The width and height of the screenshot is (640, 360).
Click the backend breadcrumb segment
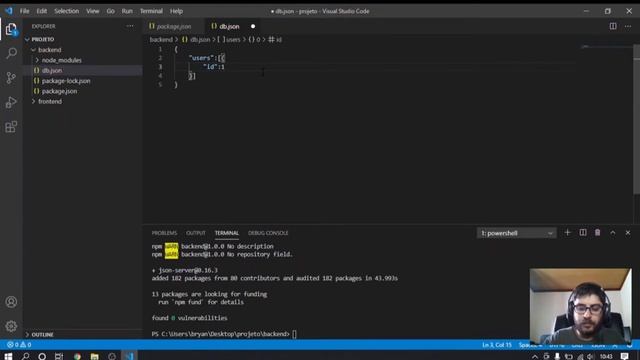161,40
